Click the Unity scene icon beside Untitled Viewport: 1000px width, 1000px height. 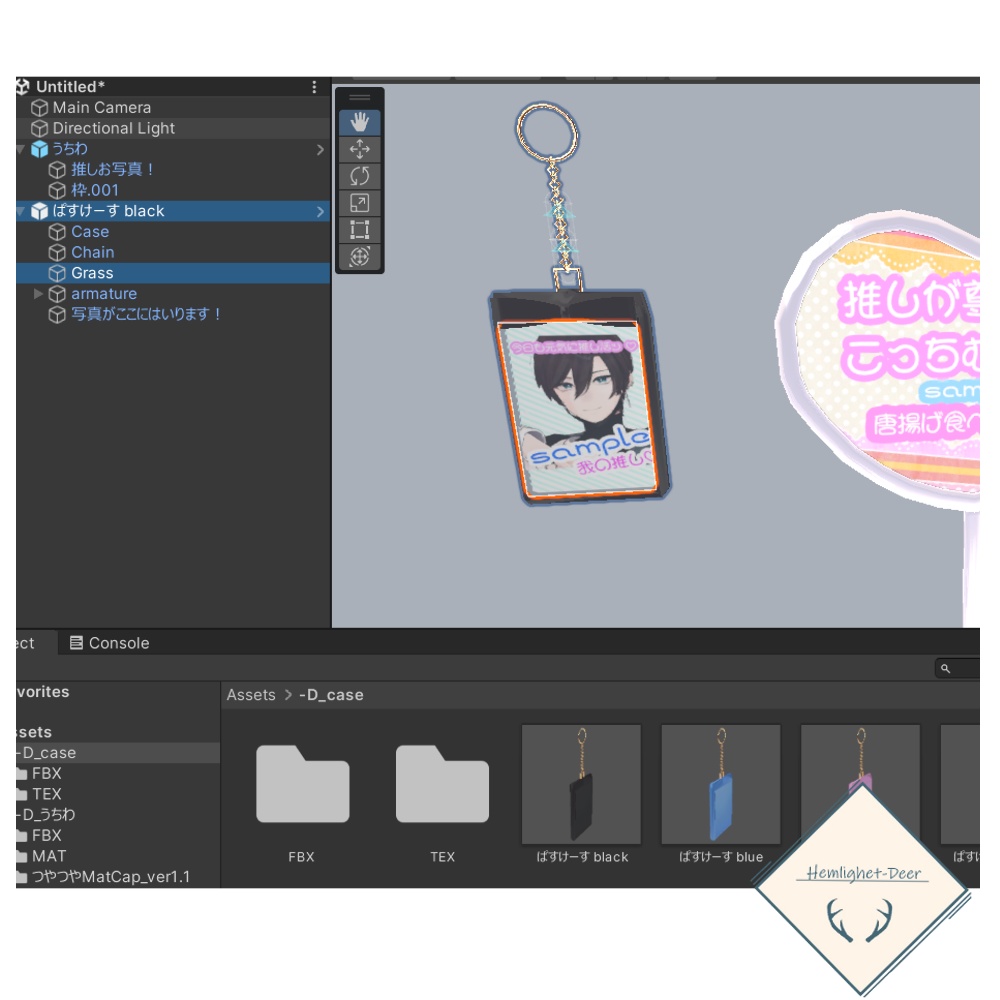point(23,87)
